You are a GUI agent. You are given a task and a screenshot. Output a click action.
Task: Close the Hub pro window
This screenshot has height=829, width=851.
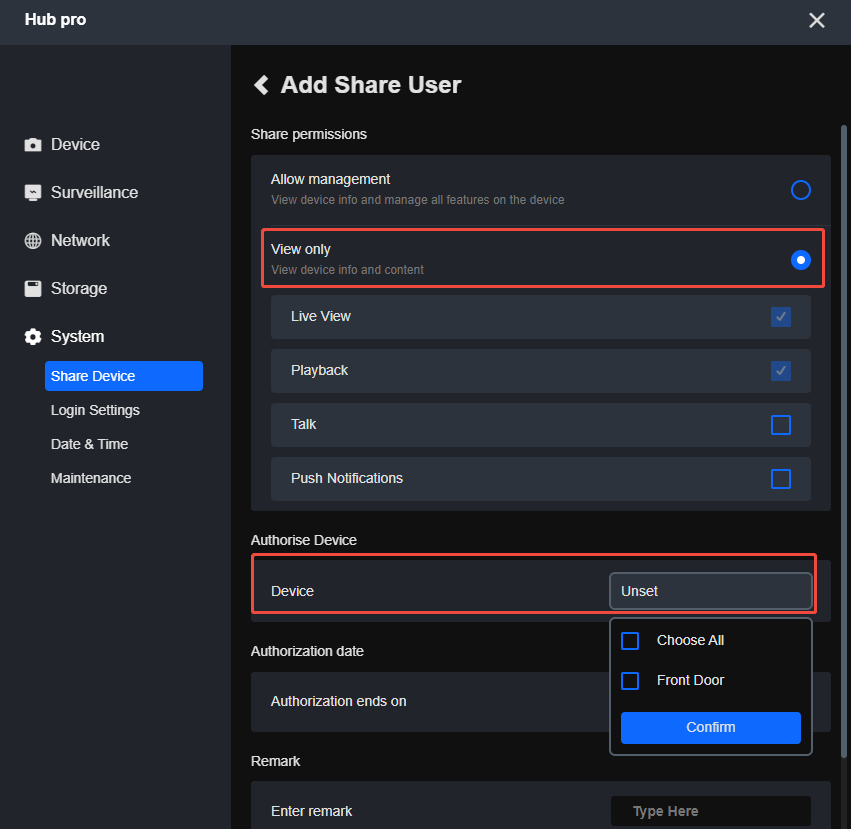(816, 21)
